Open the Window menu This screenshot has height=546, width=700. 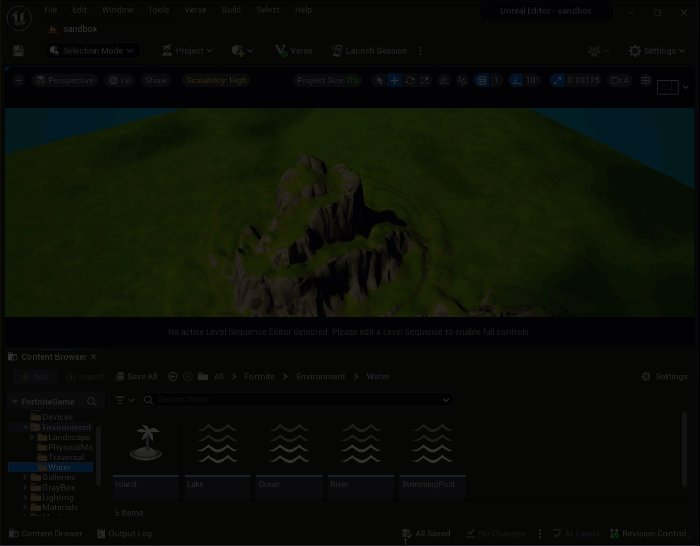[117, 10]
